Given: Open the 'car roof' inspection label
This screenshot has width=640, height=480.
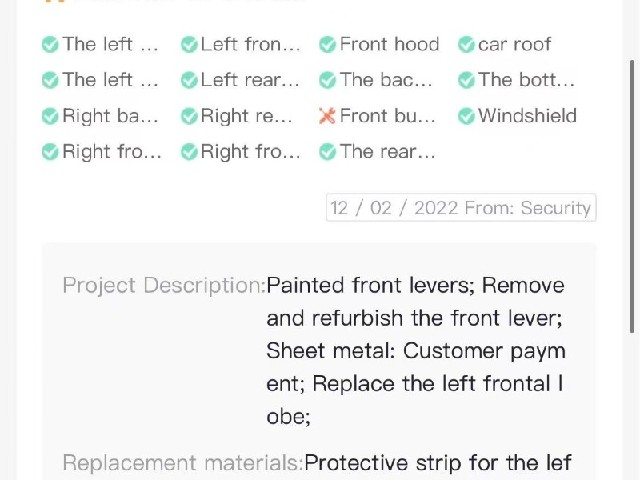Looking at the screenshot, I should pos(514,44).
